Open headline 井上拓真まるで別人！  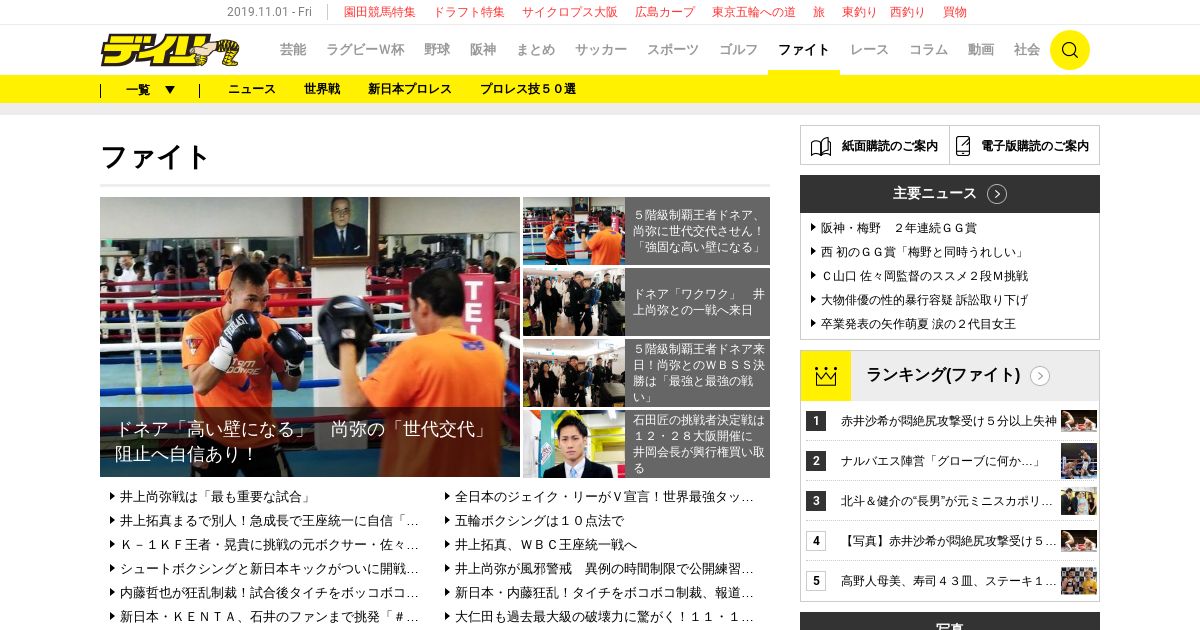(x=269, y=520)
